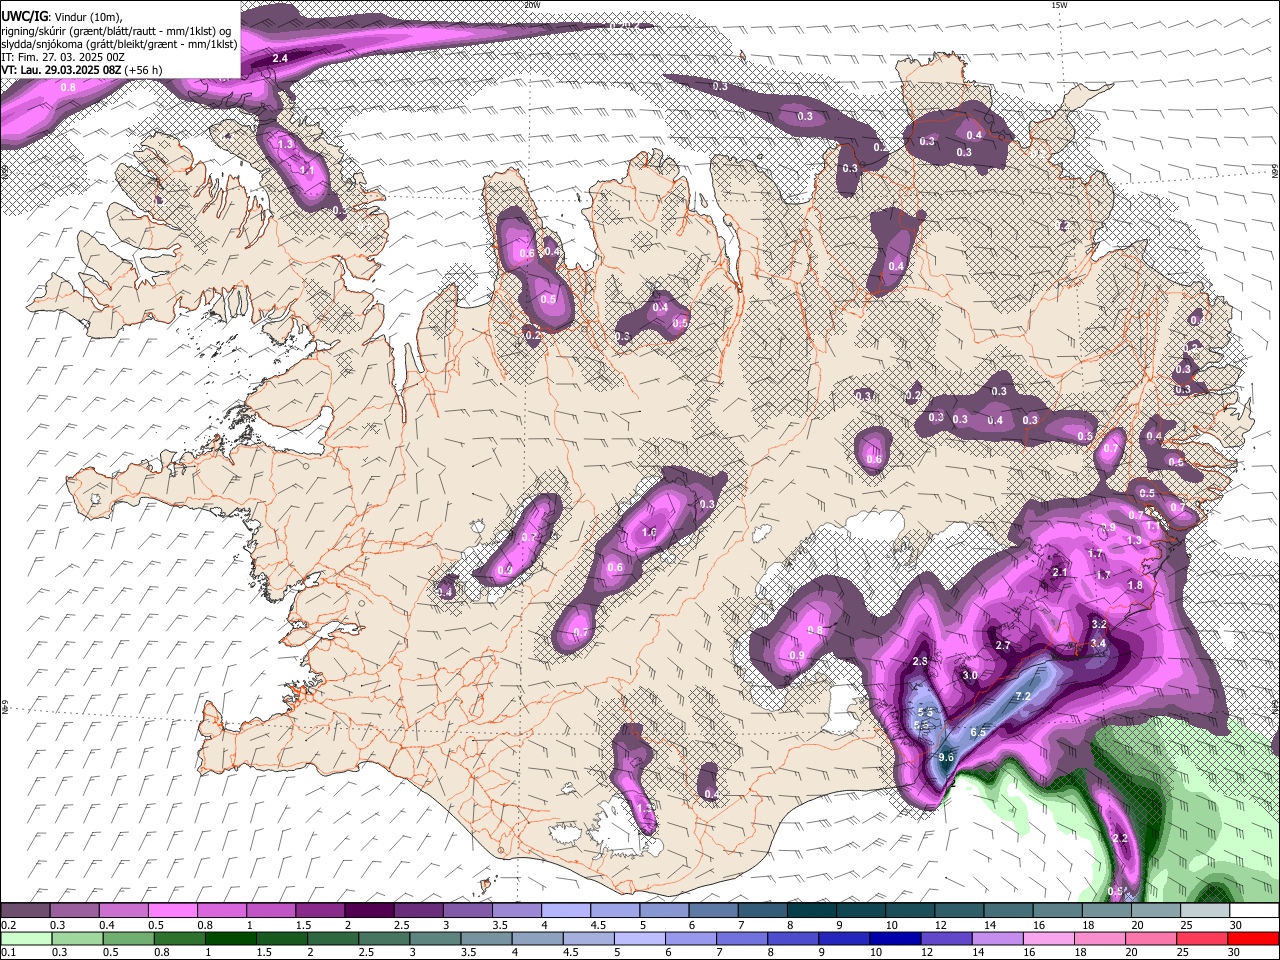Select the '12' label on the purple snow scale
The width and height of the screenshot is (1280, 960).
[941, 926]
